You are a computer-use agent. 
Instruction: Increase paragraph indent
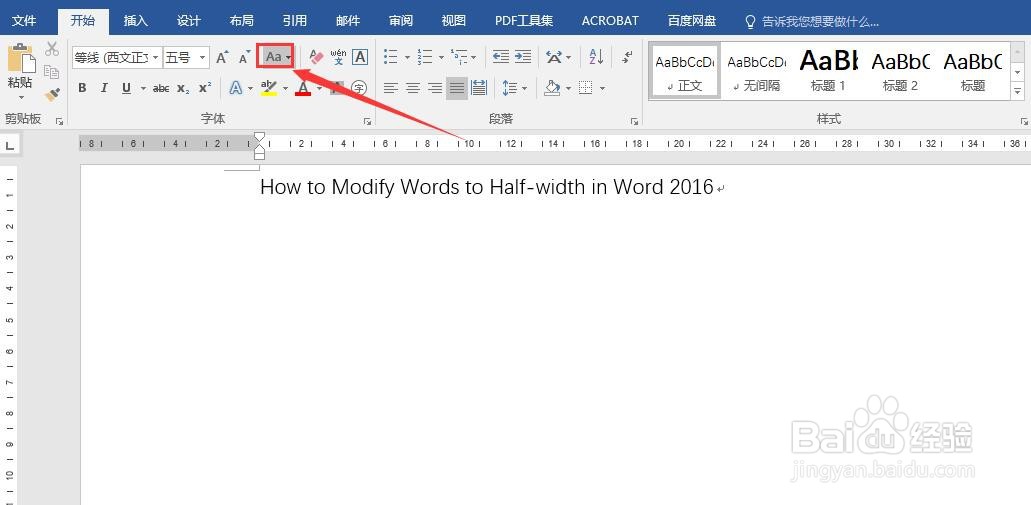coord(523,57)
